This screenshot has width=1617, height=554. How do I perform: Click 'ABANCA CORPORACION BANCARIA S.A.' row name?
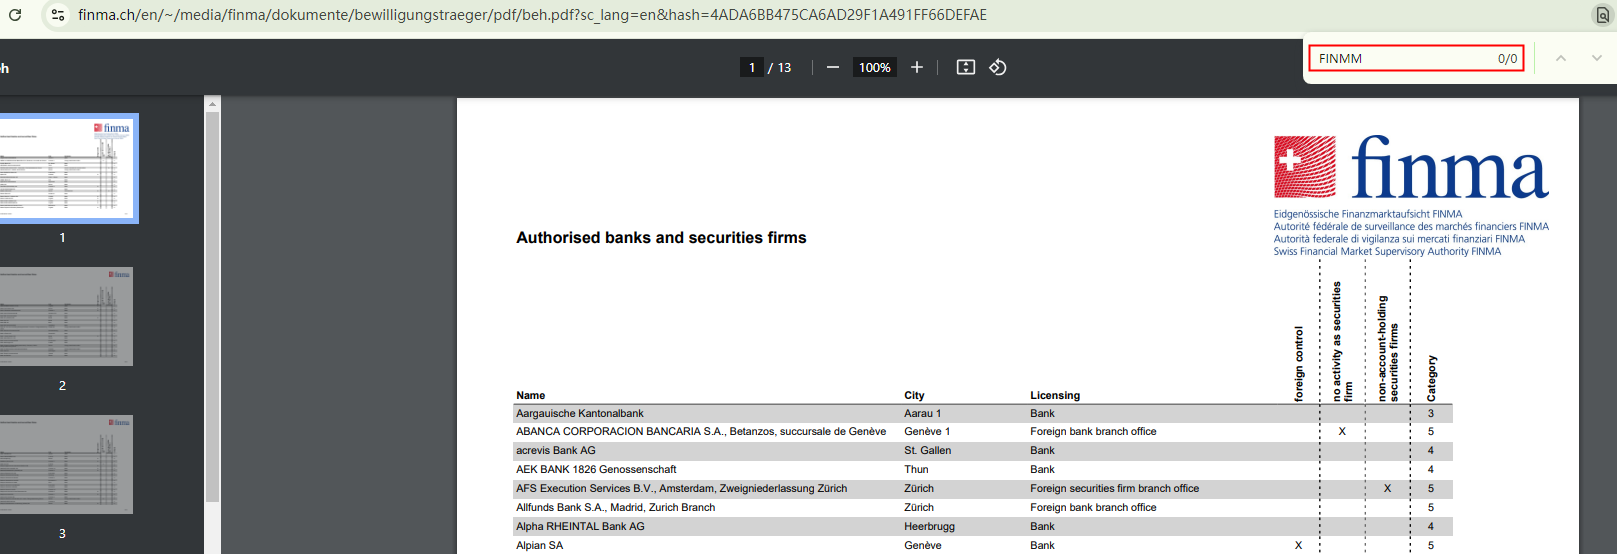(x=701, y=432)
